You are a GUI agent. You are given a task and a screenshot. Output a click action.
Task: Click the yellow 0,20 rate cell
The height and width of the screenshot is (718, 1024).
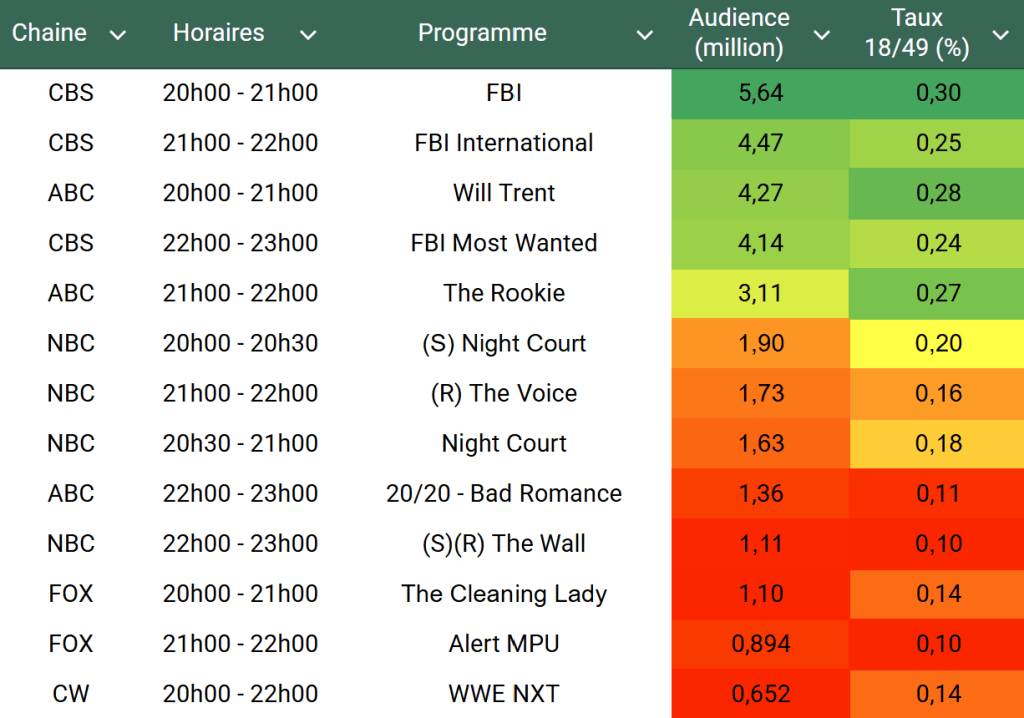coord(938,343)
